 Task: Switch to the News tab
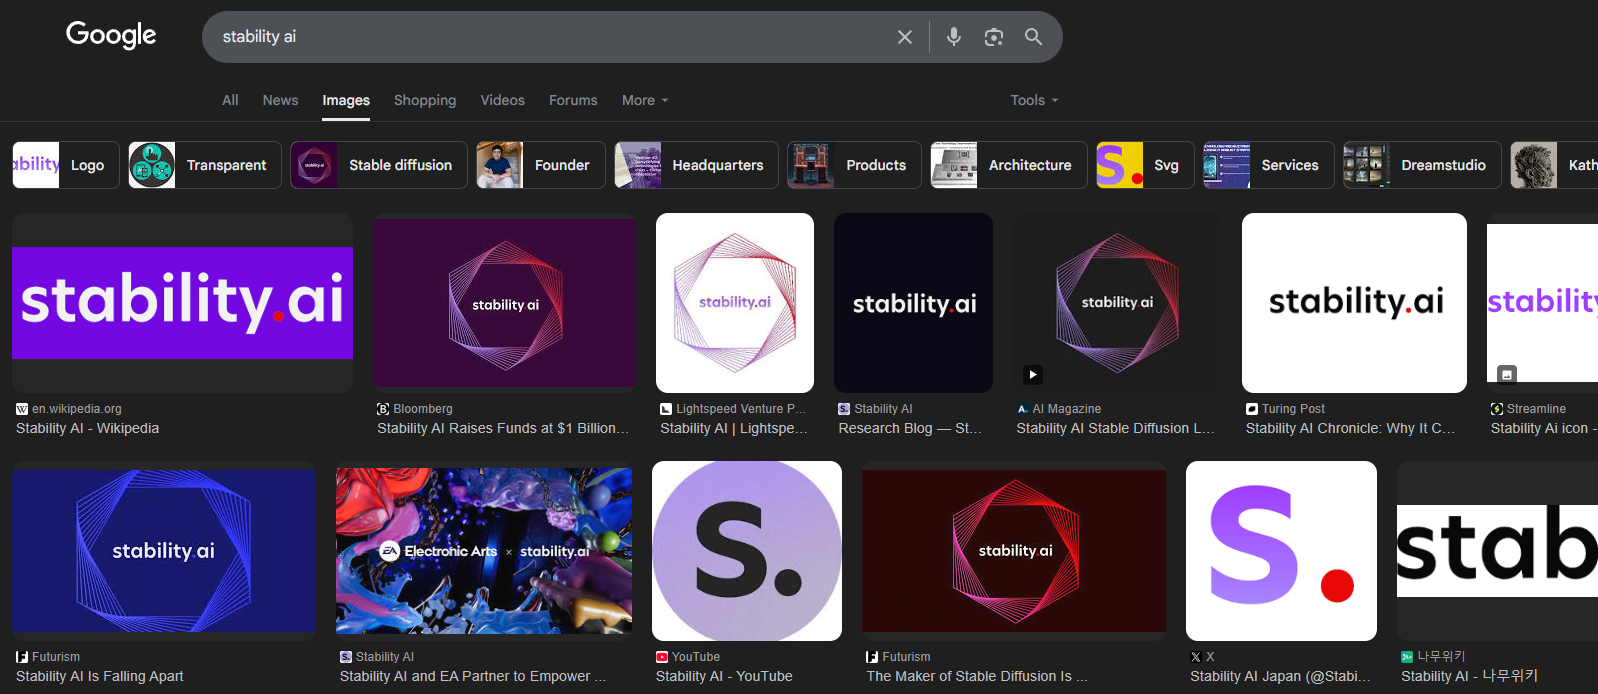pyautogui.click(x=280, y=100)
